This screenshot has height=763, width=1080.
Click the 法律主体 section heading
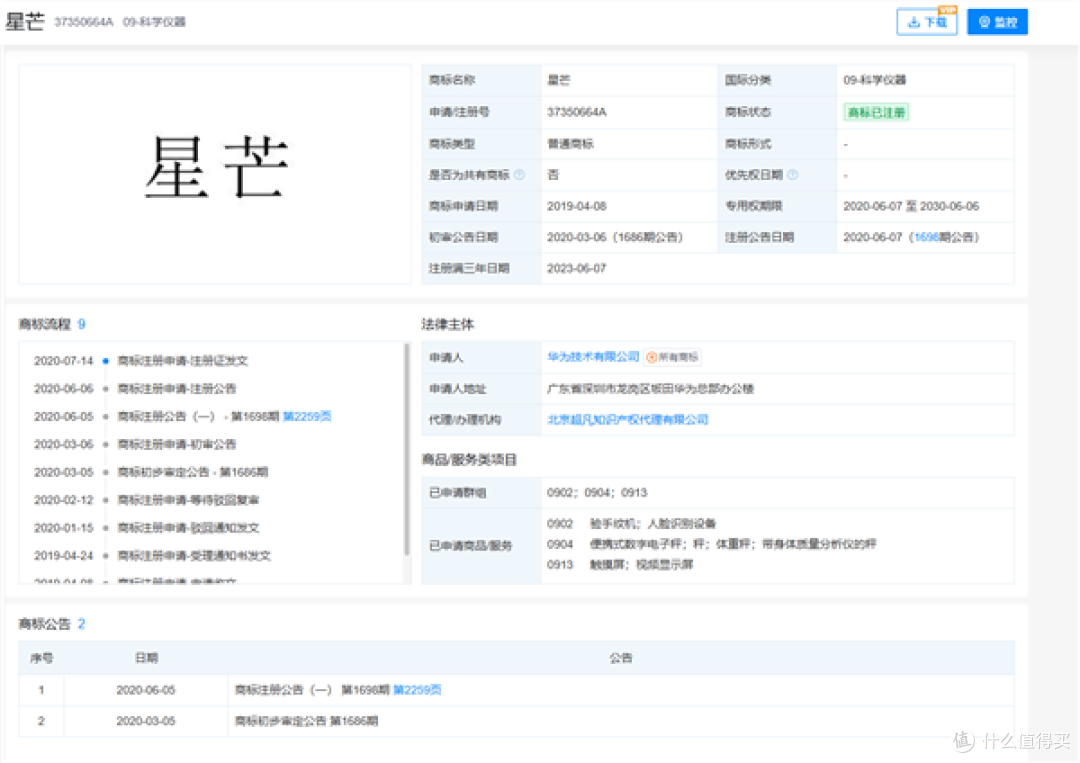point(448,324)
